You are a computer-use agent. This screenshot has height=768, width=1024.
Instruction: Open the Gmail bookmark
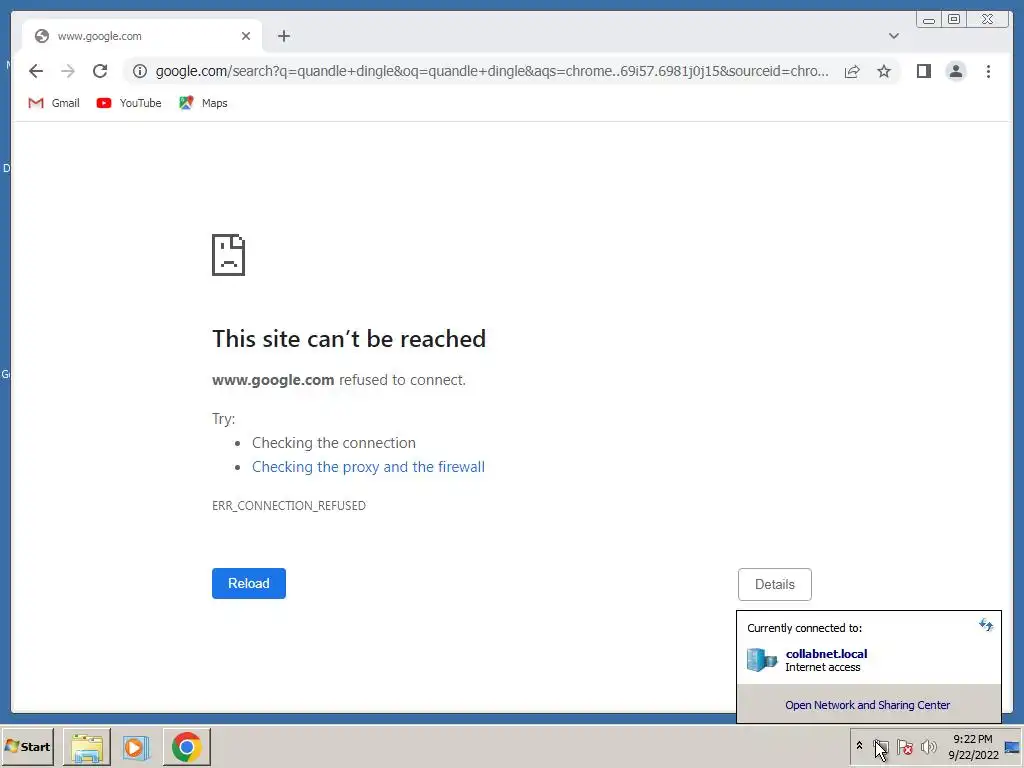pyautogui.click(x=54, y=103)
